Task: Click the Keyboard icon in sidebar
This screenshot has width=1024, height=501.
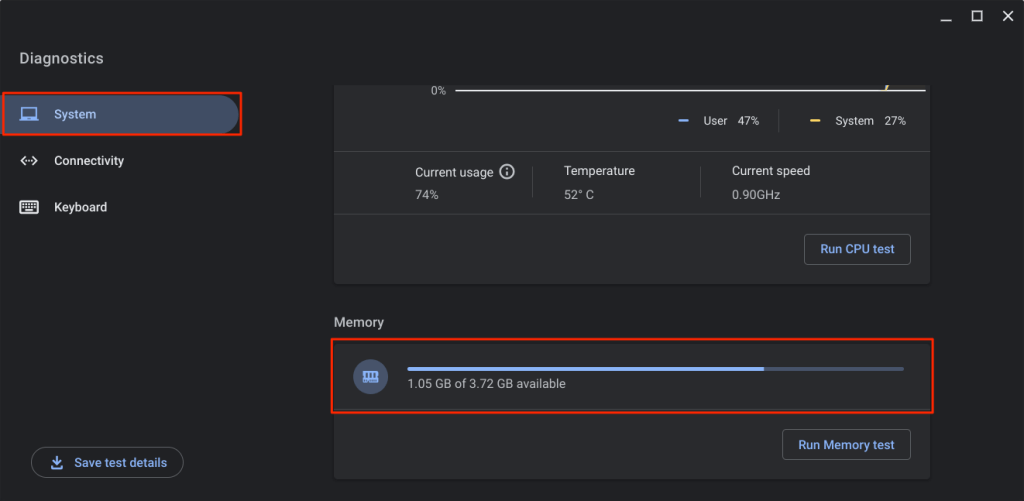Action: point(29,207)
